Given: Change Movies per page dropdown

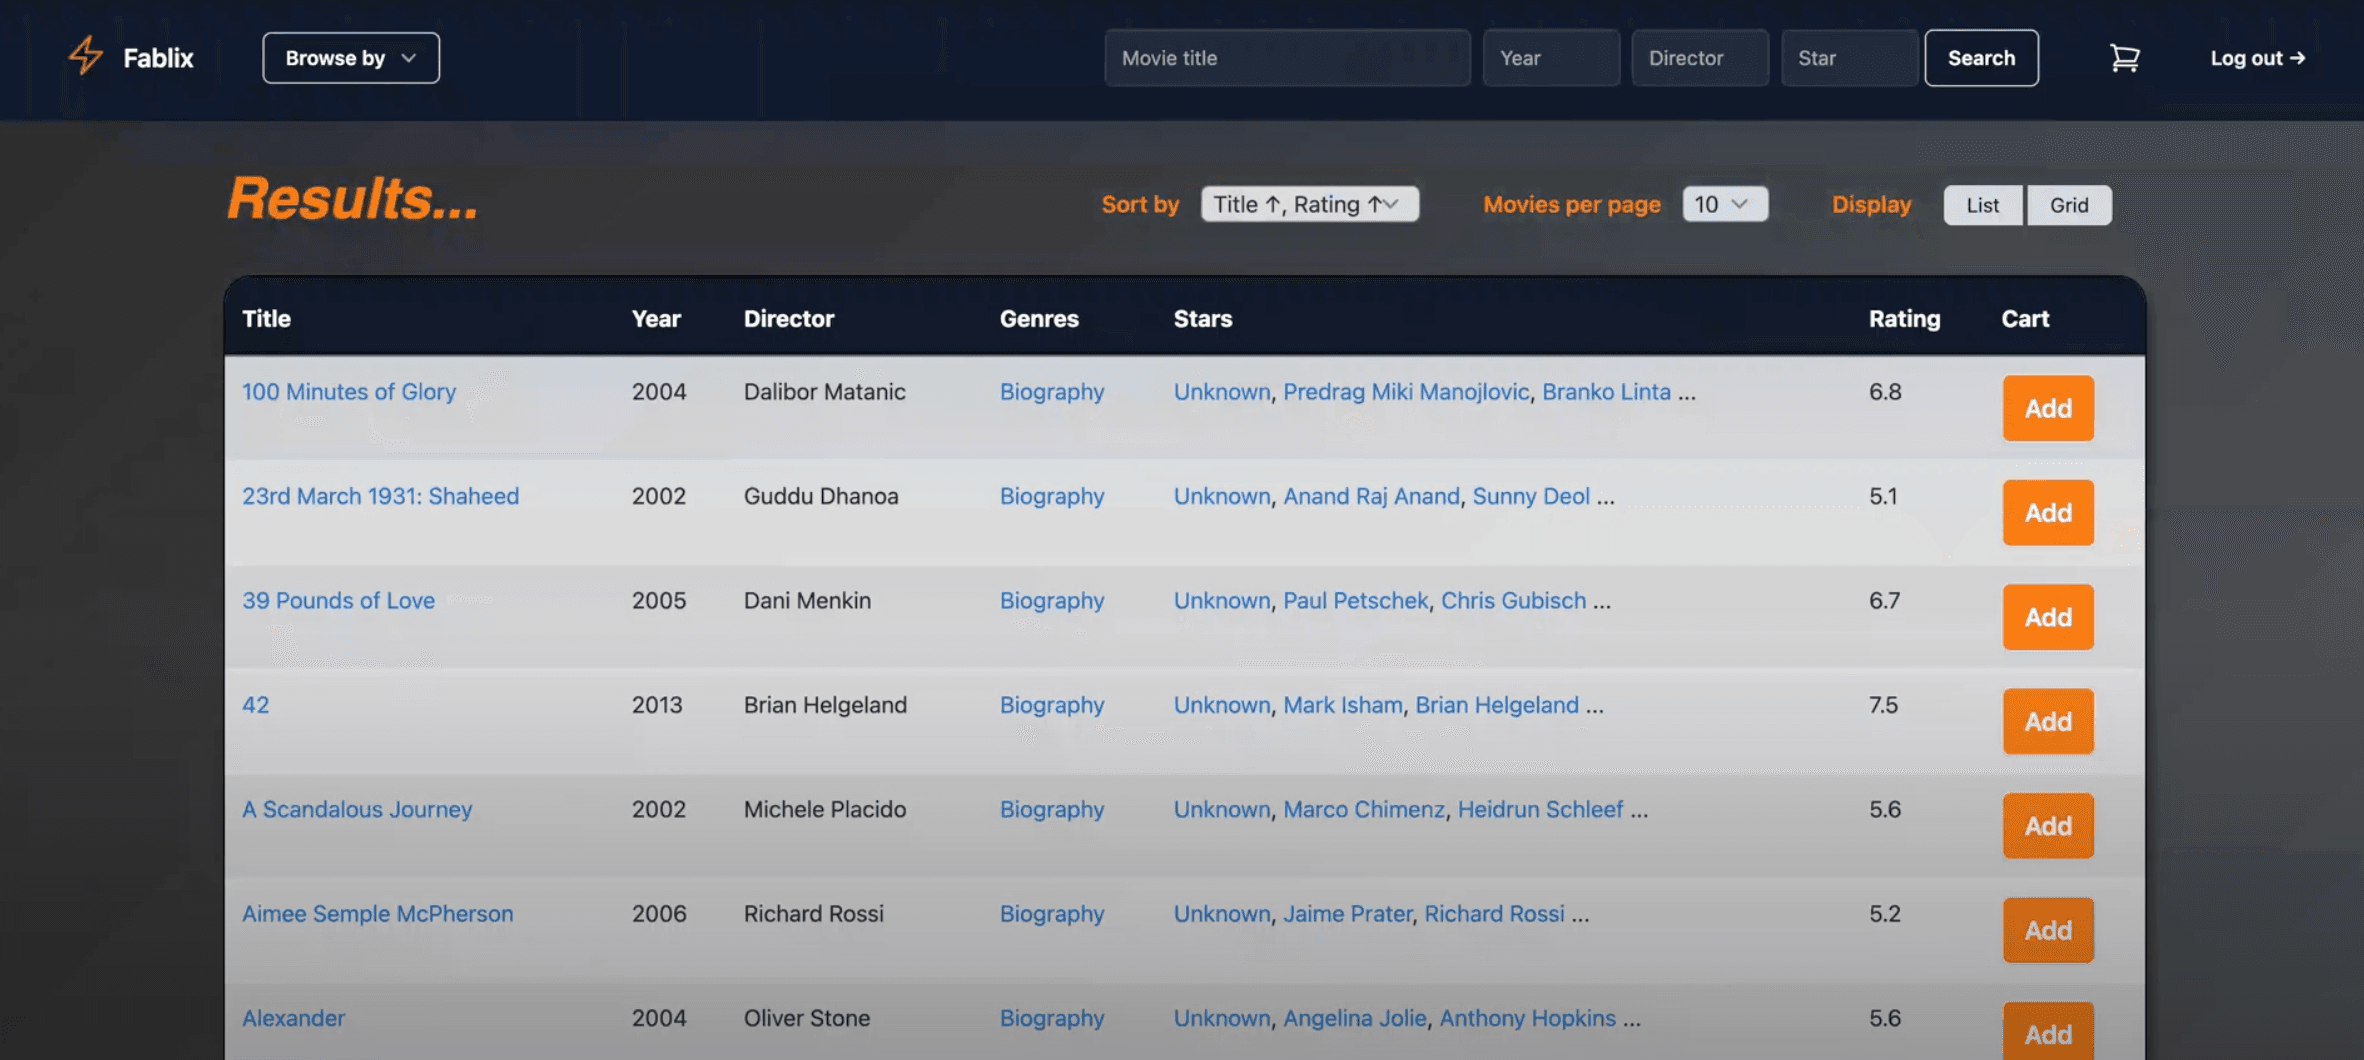Looking at the screenshot, I should click(x=1724, y=204).
